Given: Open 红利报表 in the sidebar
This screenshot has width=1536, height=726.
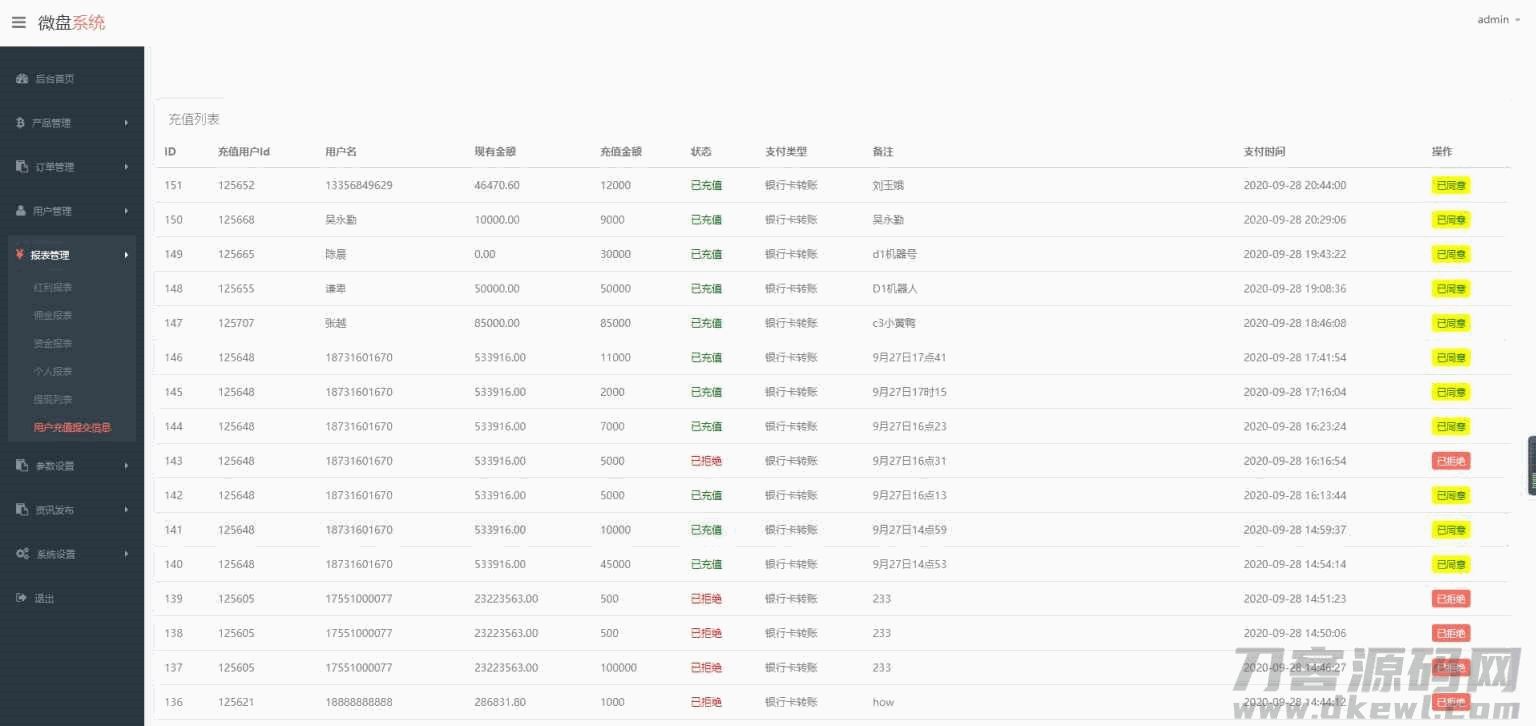Looking at the screenshot, I should coord(53,287).
